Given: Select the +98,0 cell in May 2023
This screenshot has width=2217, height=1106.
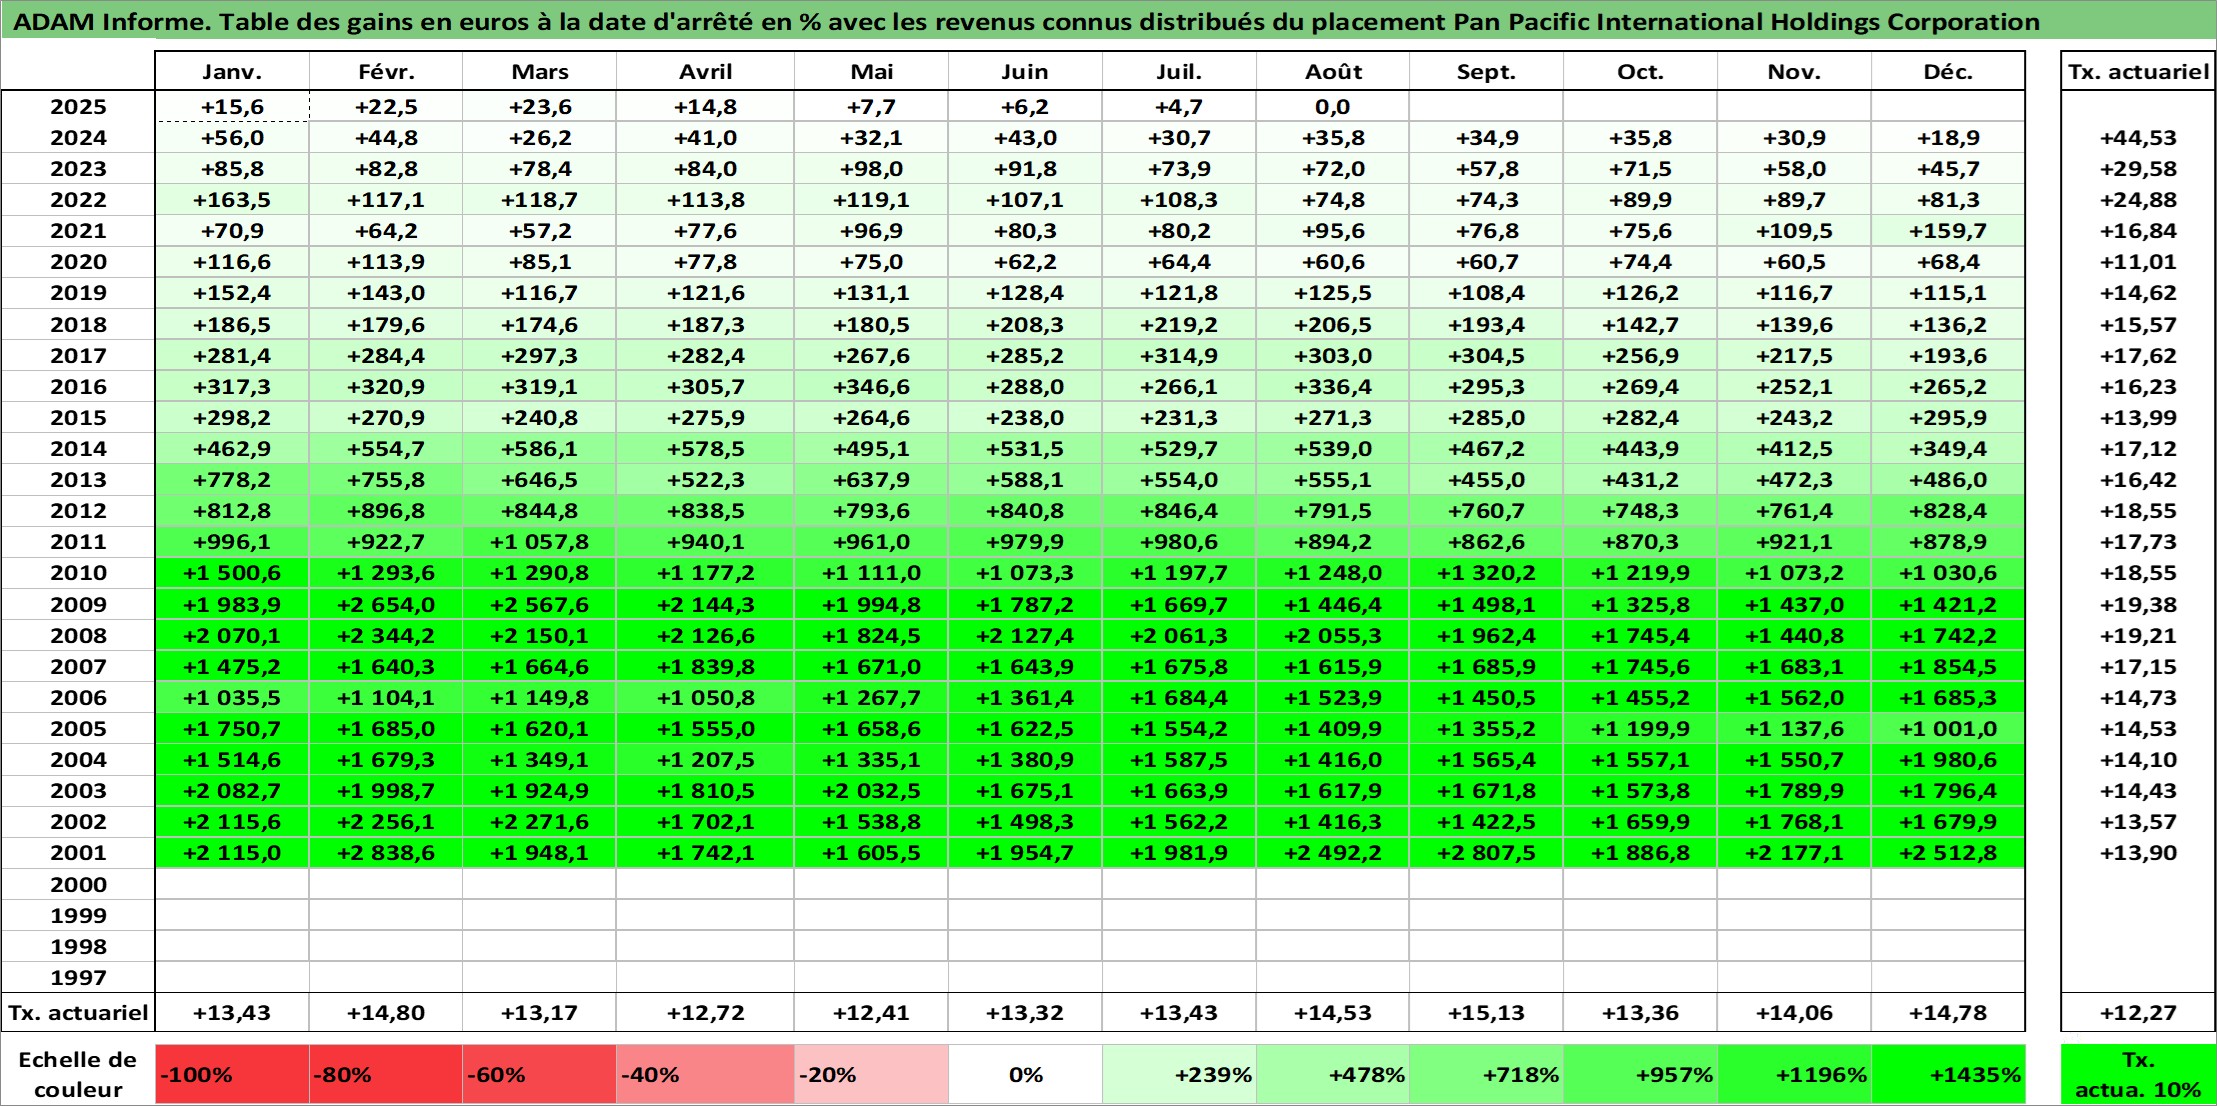Looking at the screenshot, I should pos(871,169).
